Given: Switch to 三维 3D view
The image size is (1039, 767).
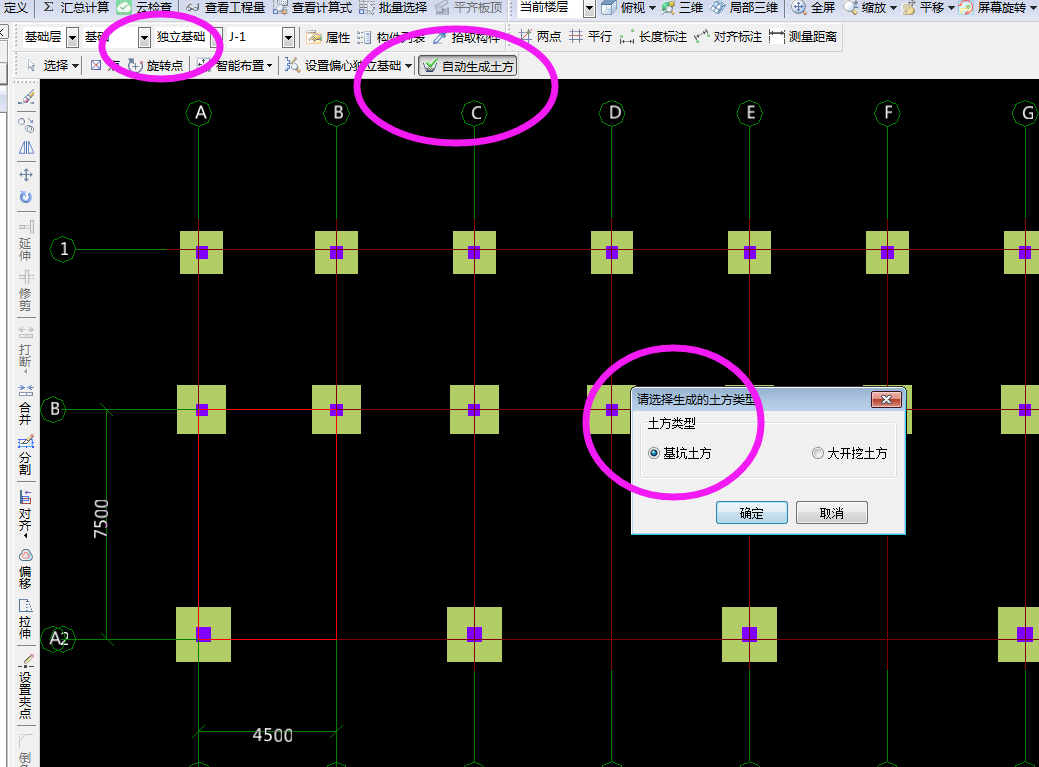Looking at the screenshot, I should coord(682,7).
